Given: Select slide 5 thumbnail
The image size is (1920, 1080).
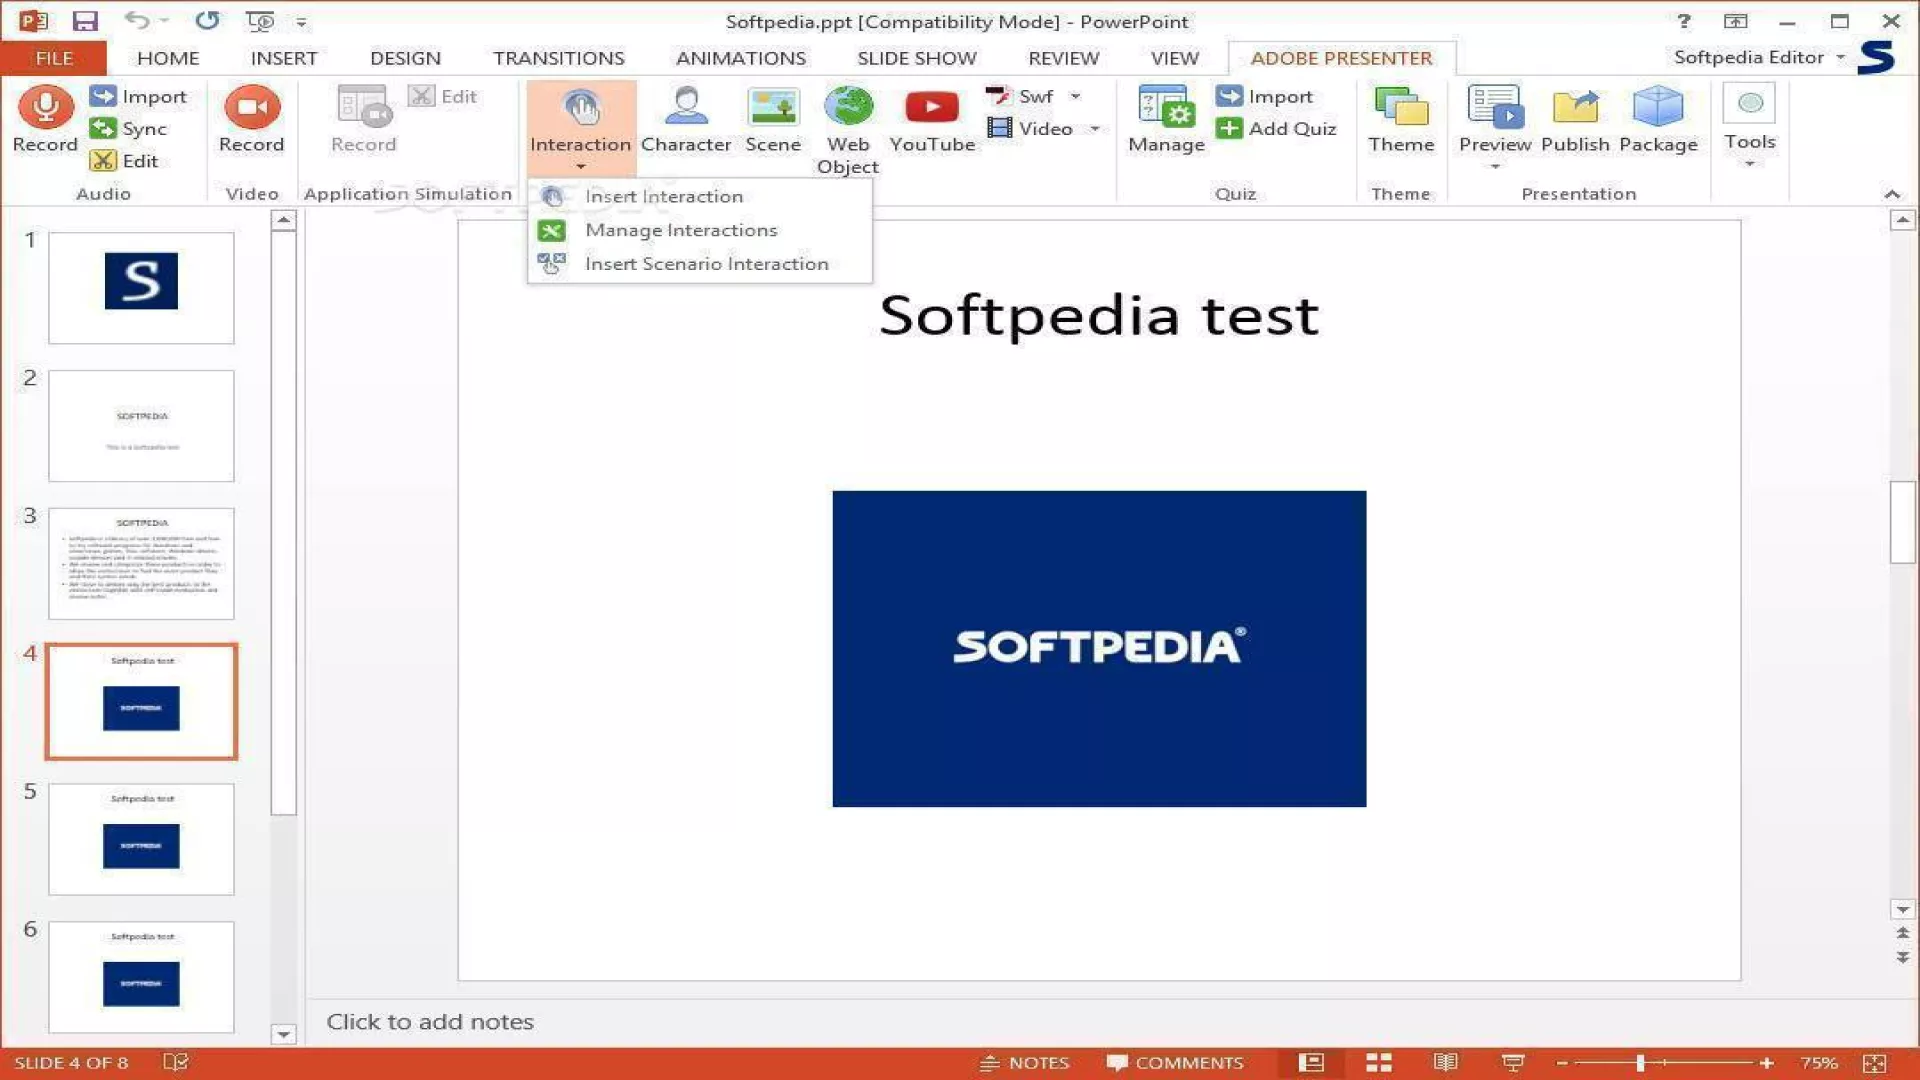Looking at the screenshot, I should tap(141, 839).
